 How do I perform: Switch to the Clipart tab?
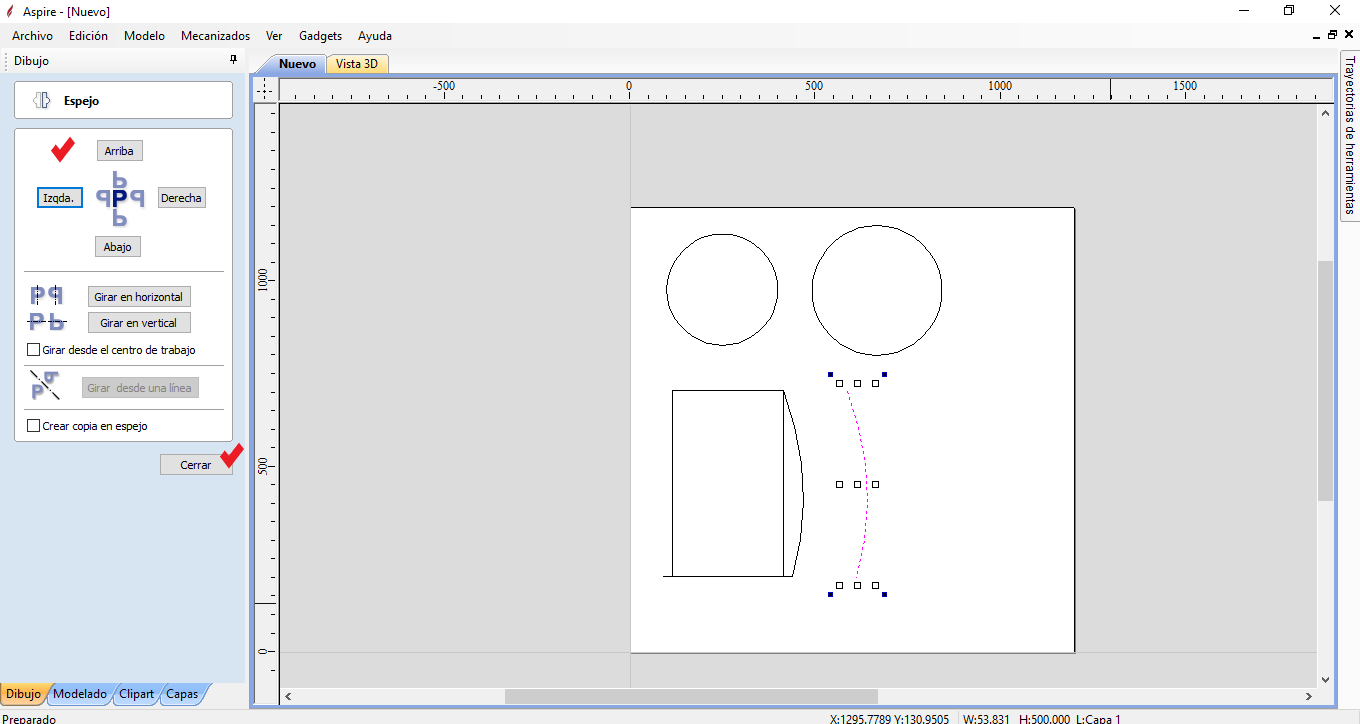click(x=136, y=694)
